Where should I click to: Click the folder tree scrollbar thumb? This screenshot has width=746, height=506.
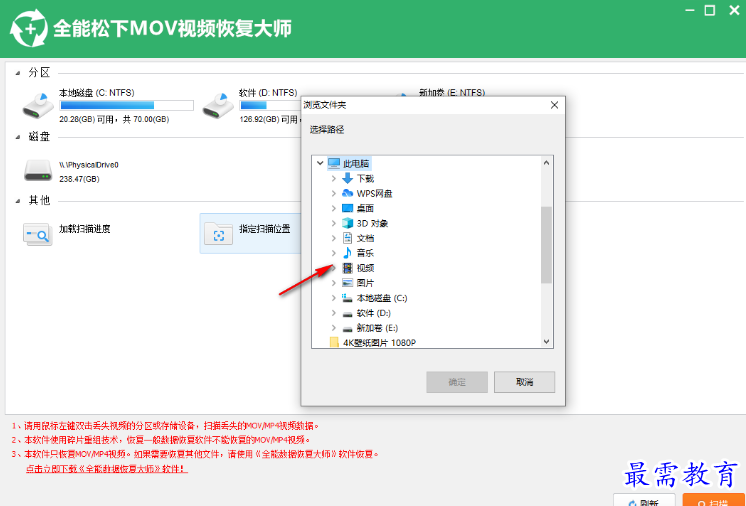546,245
